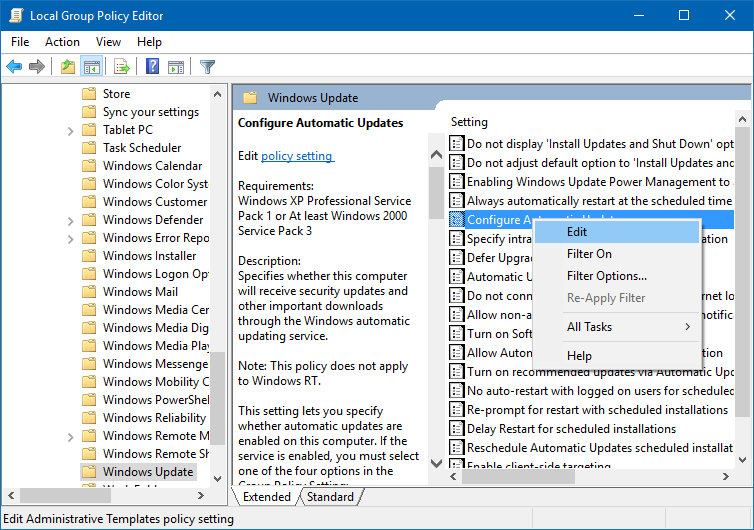Click icon of Specify intranet policy row
Screen dimensions: 754x530
pos(456,238)
